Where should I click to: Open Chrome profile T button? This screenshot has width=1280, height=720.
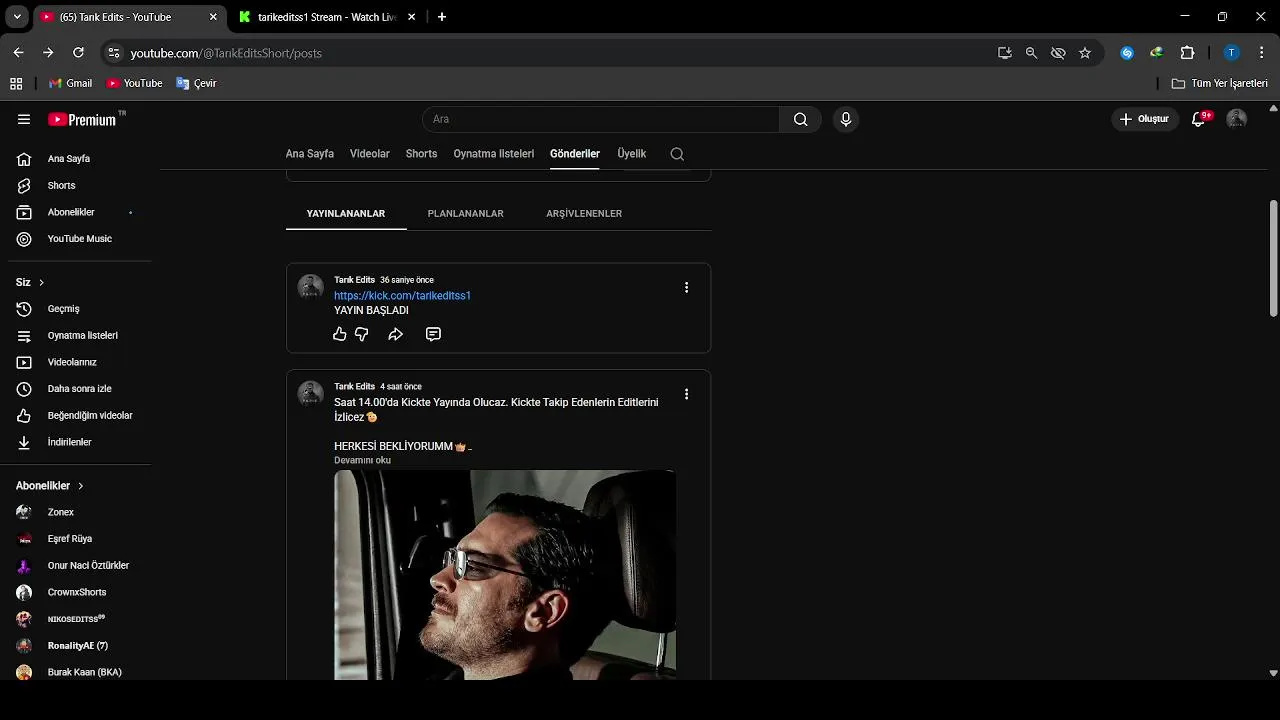(1232, 53)
